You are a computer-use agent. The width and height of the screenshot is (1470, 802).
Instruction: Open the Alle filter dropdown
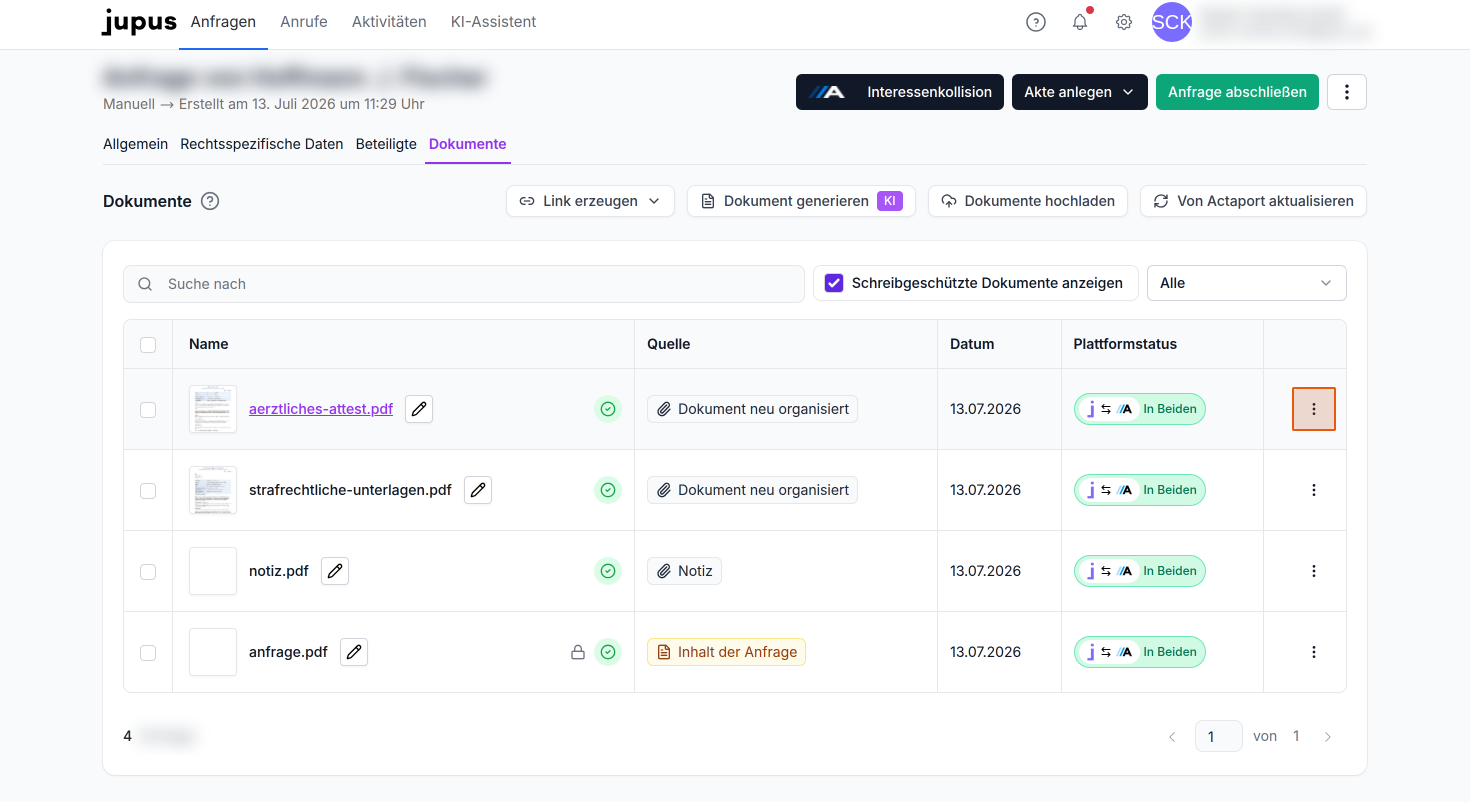[1246, 283]
